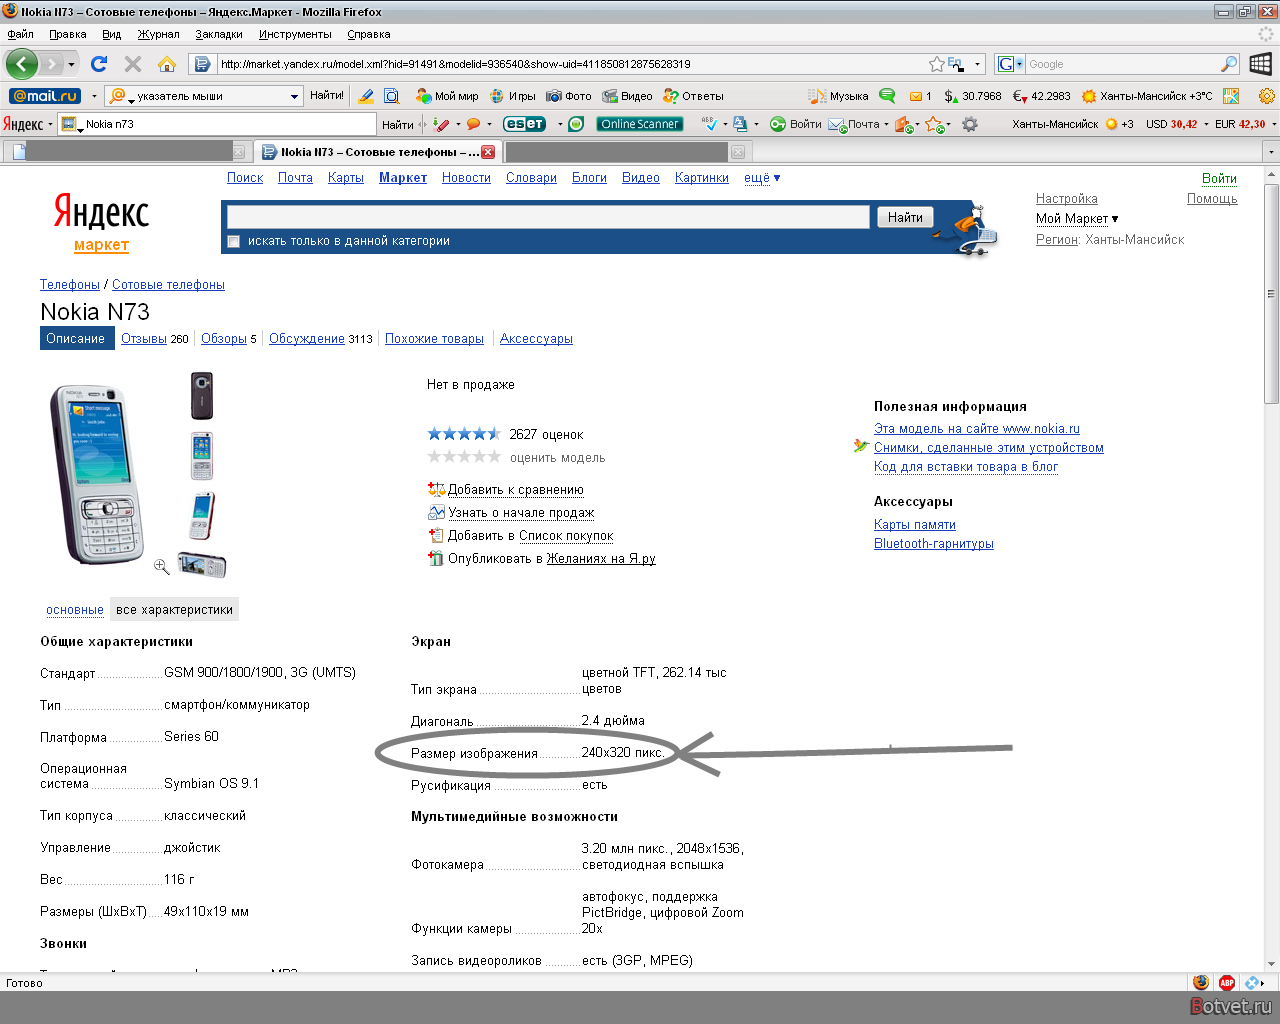Click the ESET logo button
This screenshot has width=1280, height=1024.
pyautogui.click(x=524, y=124)
